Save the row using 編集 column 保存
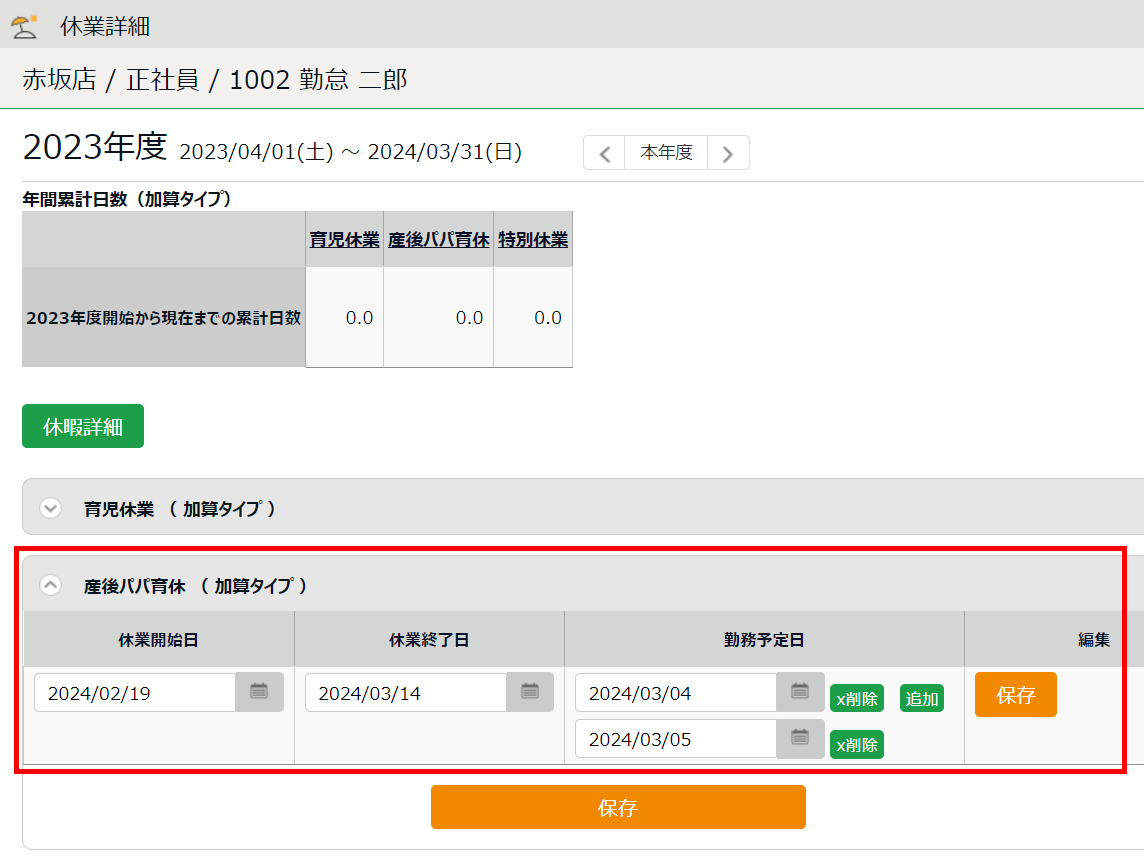The image size is (1144, 861). click(x=1015, y=695)
